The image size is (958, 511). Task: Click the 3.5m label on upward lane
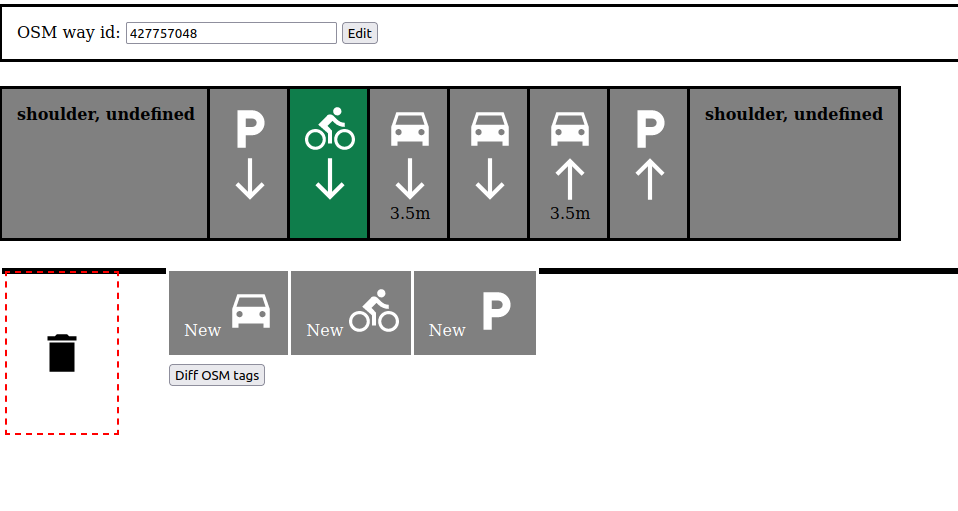point(570,213)
